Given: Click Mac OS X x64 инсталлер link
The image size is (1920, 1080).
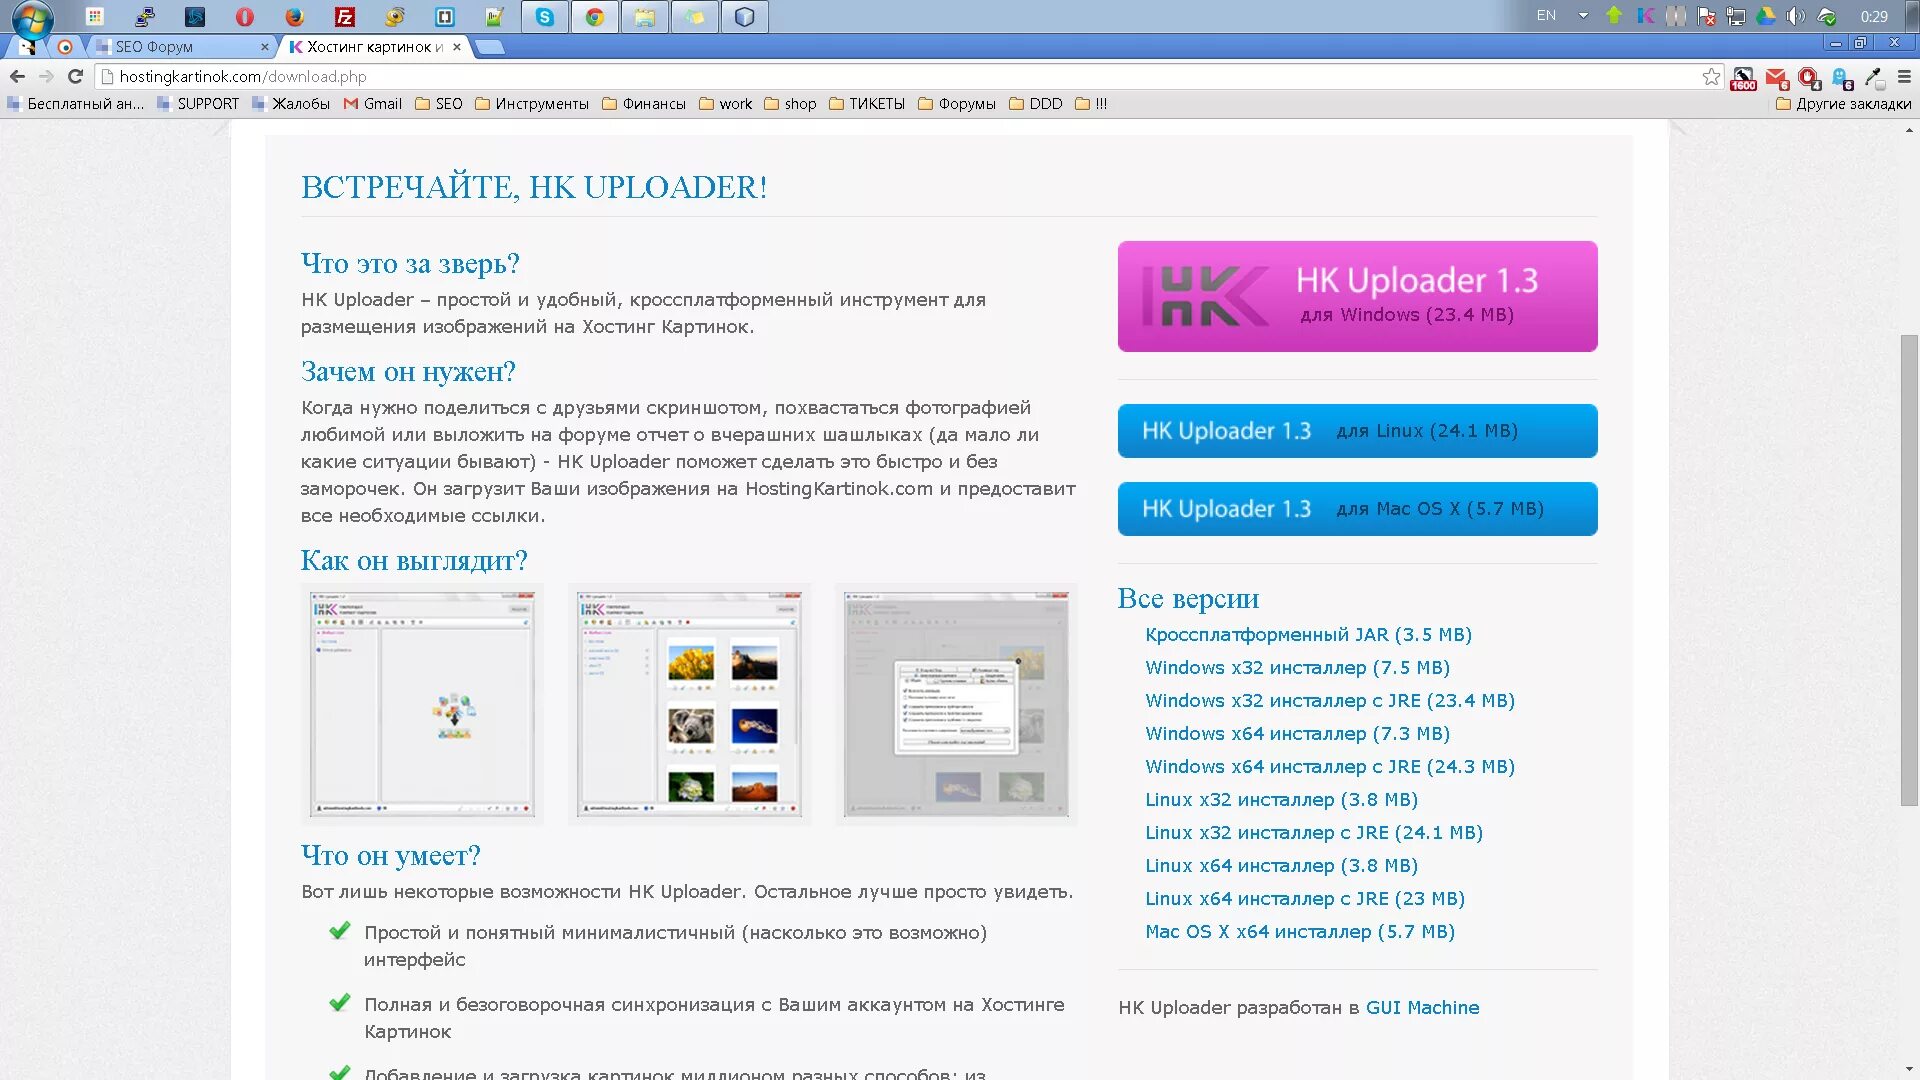Looking at the screenshot, I should pyautogui.click(x=1300, y=932).
